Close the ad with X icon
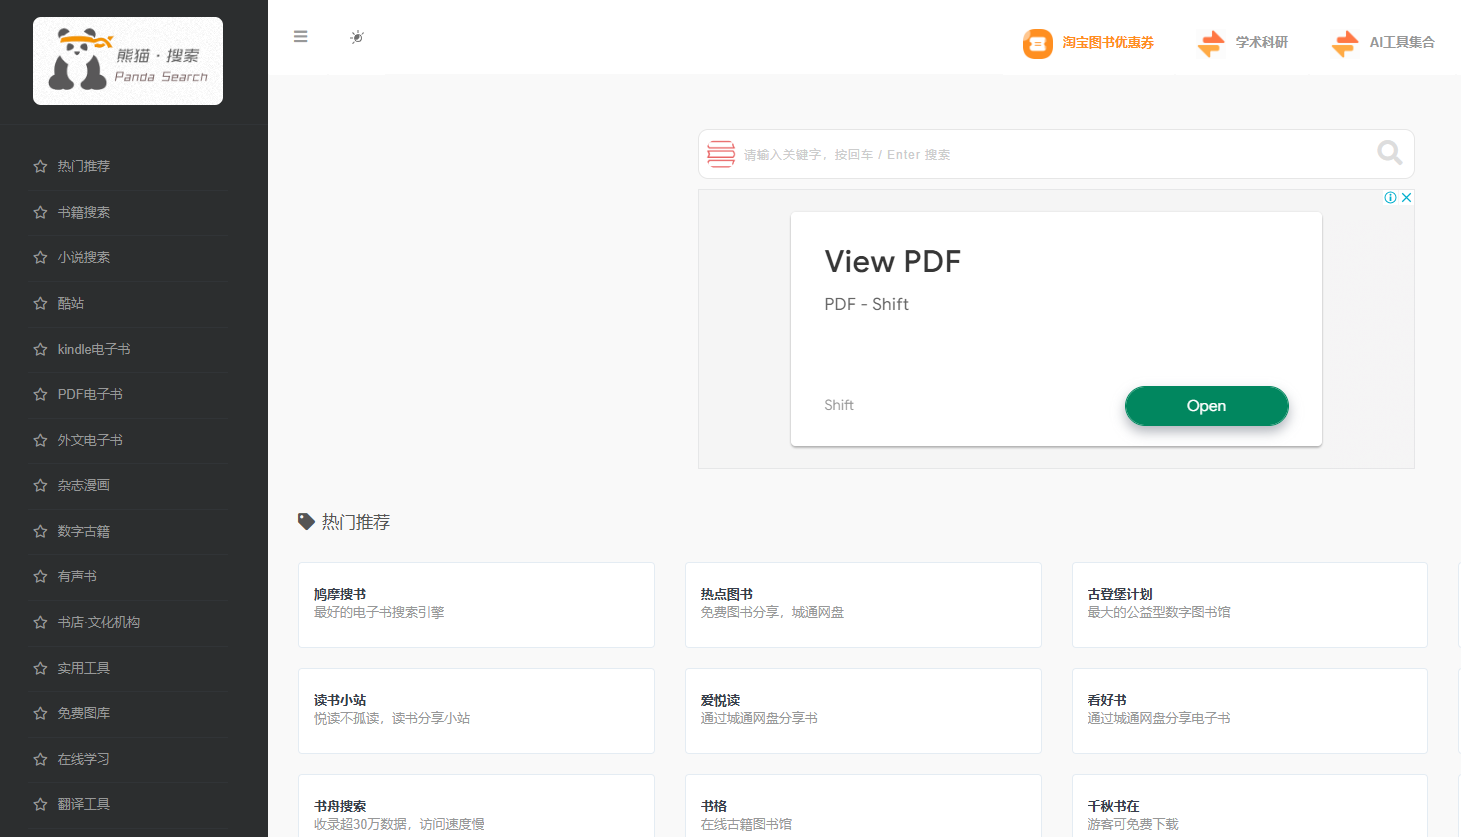This screenshot has height=837, width=1461. pos(1406,198)
